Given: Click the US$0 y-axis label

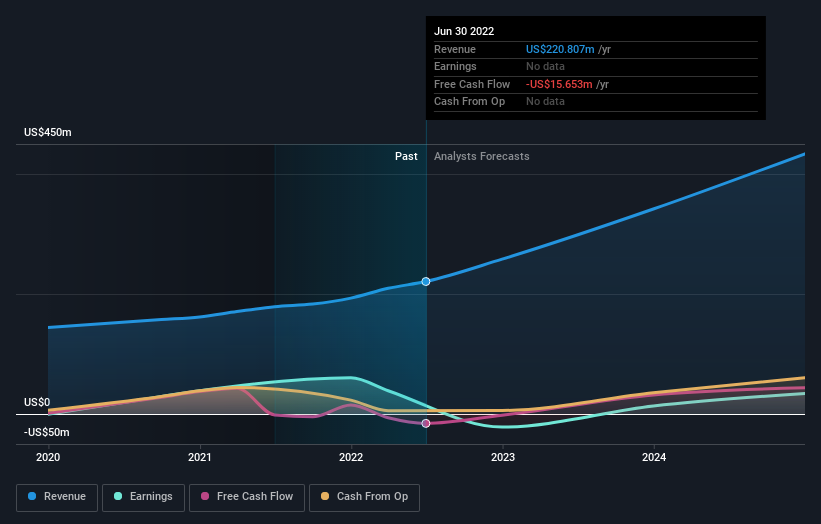Looking at the screenshot, I should (37, 403).
